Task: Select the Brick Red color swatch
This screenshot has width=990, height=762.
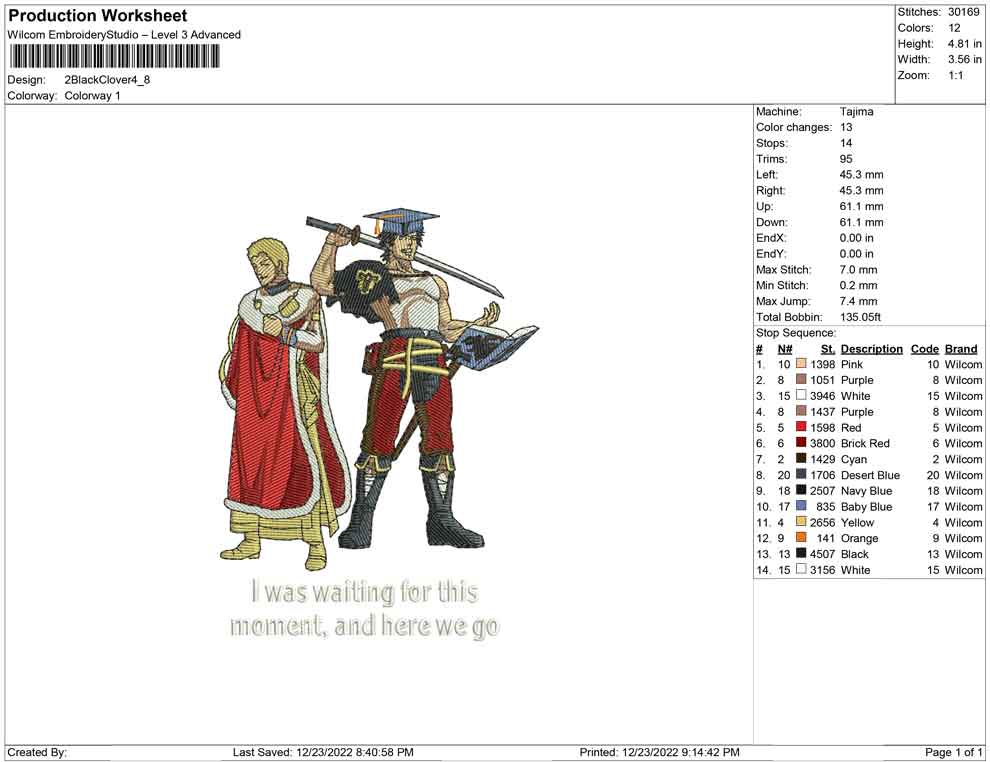Action: tap(801, 443)
